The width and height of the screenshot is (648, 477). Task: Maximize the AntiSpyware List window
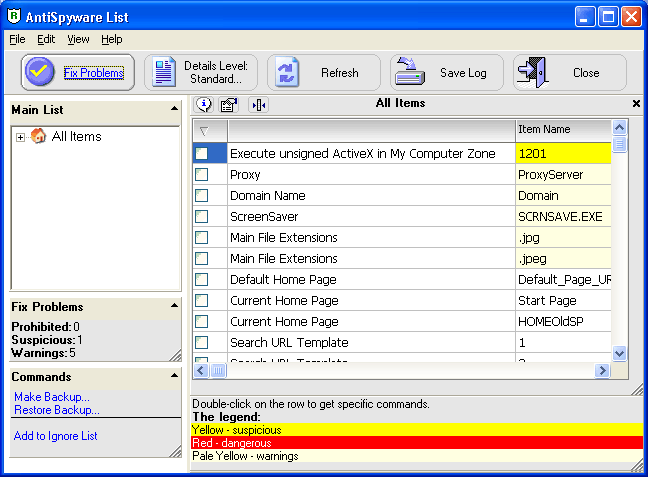click(x=608, y=17)
